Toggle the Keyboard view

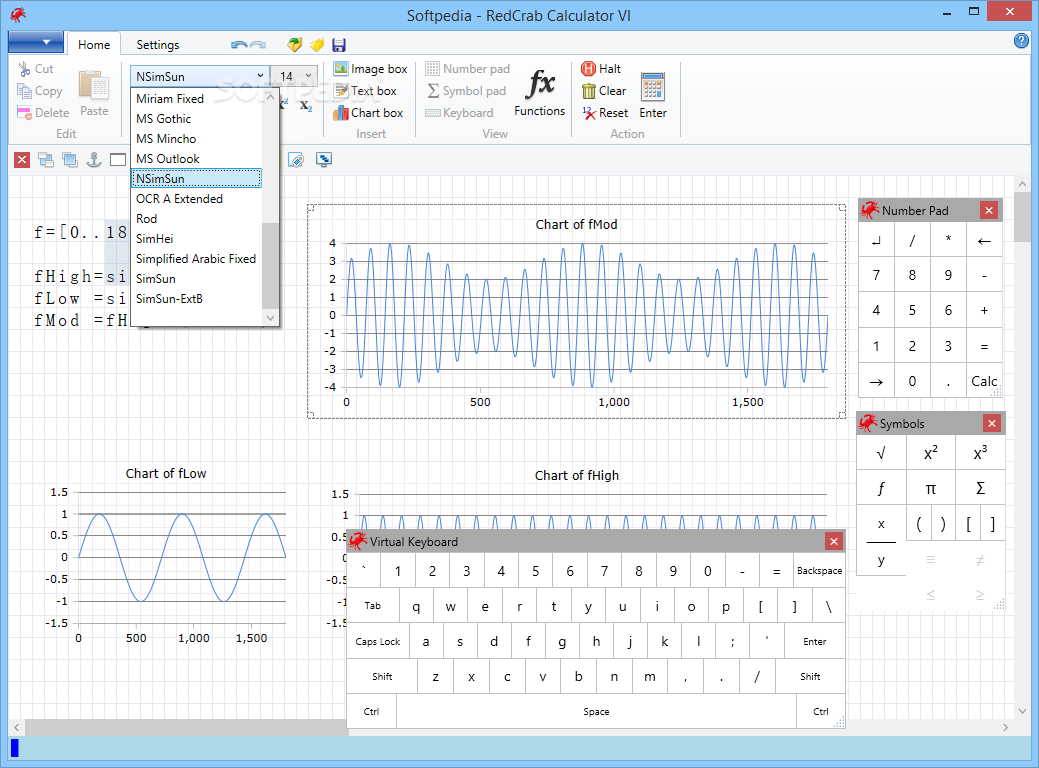[x=459, y=113]
